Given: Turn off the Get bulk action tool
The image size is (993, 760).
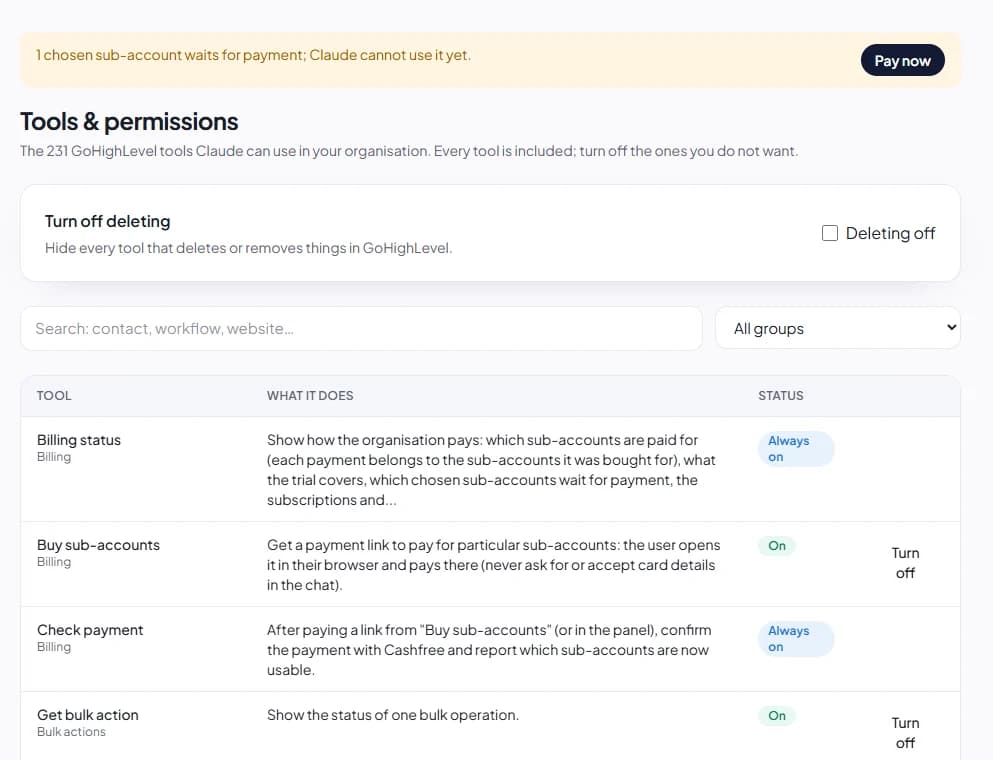Looking at the screenshot, I should coord(905,733).
